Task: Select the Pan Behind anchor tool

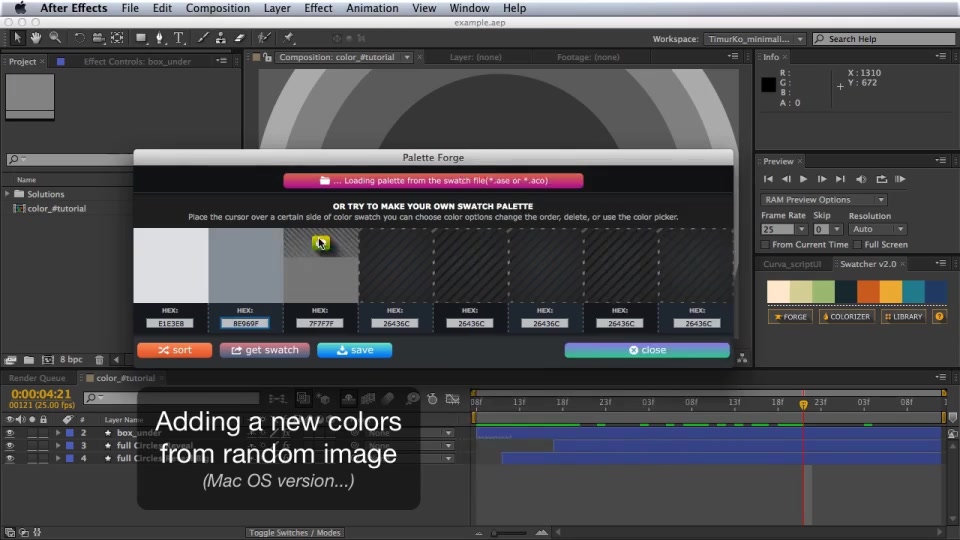Action: 117,38
